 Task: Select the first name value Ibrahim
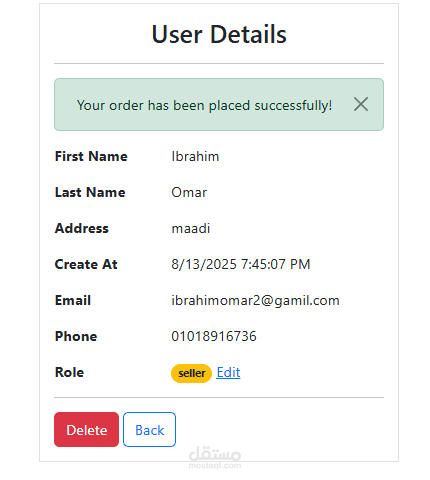click(x=195, y=156)
